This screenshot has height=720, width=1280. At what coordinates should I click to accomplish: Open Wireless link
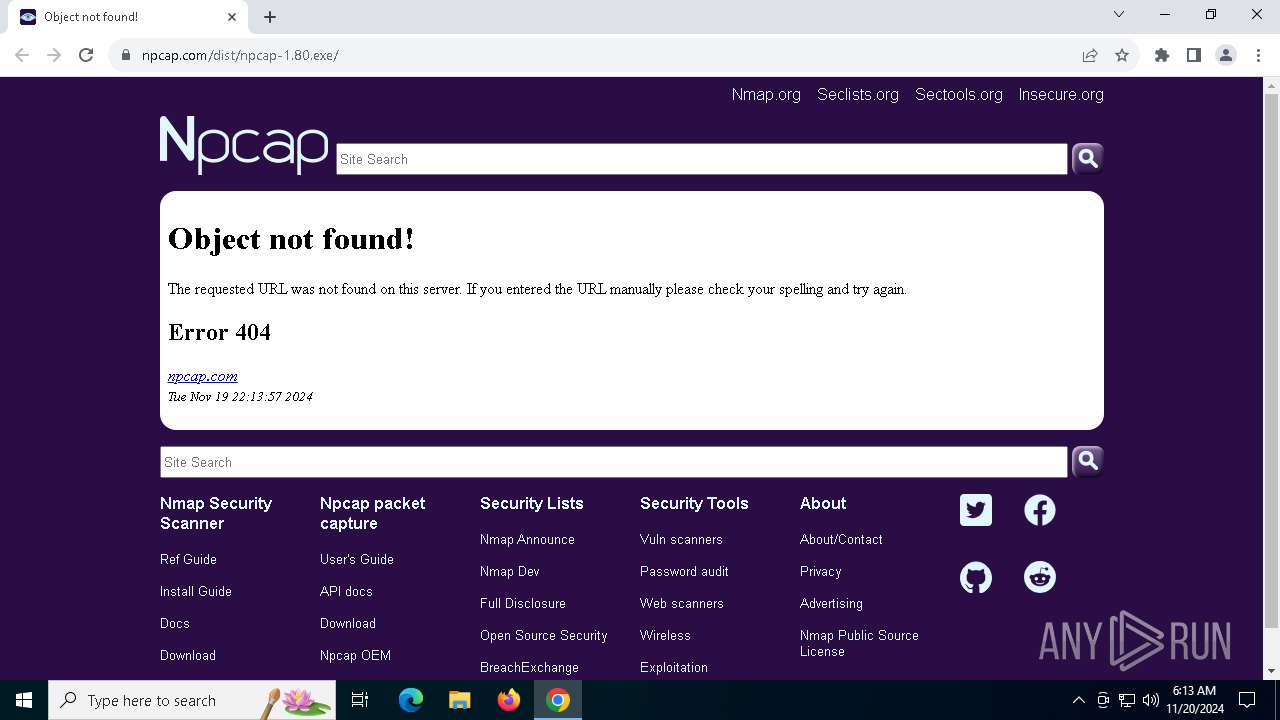pyautogui.click(x=665, y=635)
